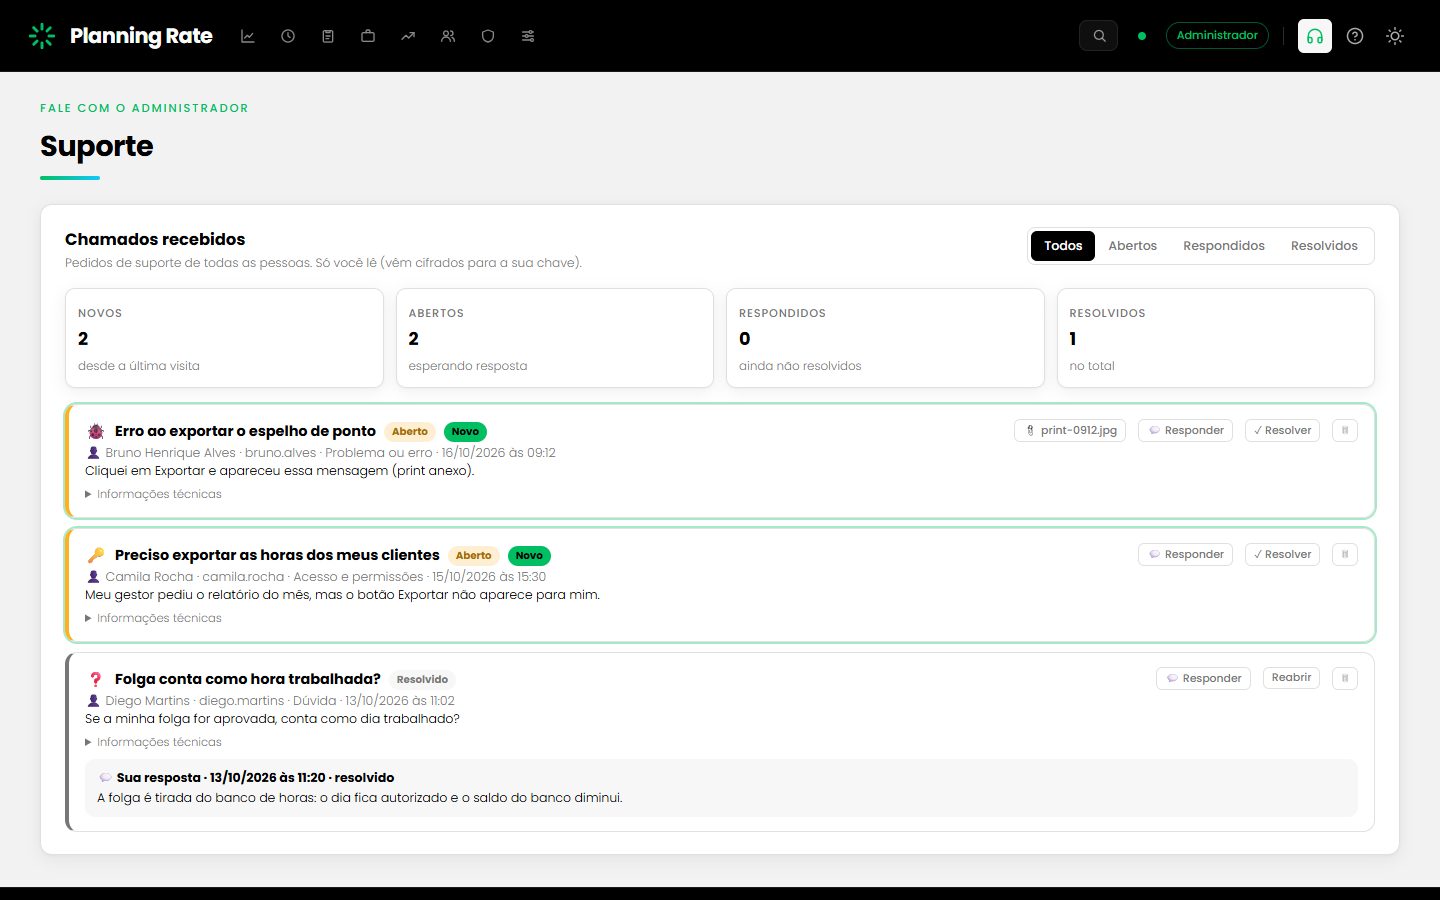The image size is (1440, 900).
Task: Click small icon button beside Reabrir
Action: (1345, 679)
